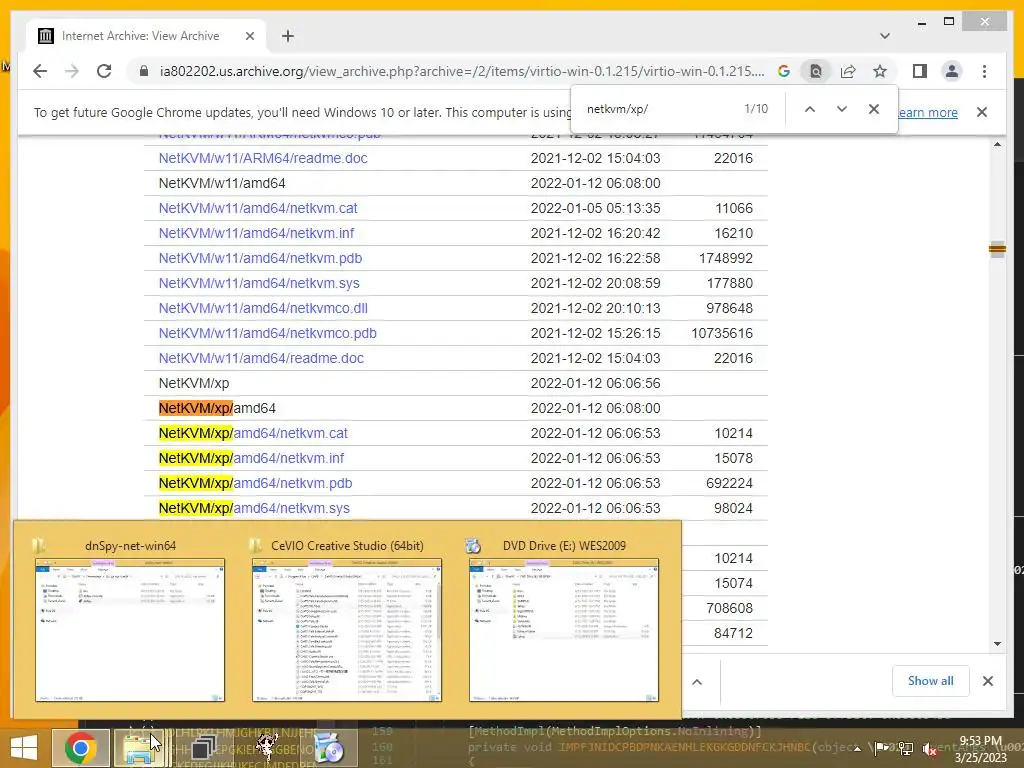The width and height of the screenshot is (1024, 768).
Task: Close the downloads bar
Action: (x=987, y=681)
